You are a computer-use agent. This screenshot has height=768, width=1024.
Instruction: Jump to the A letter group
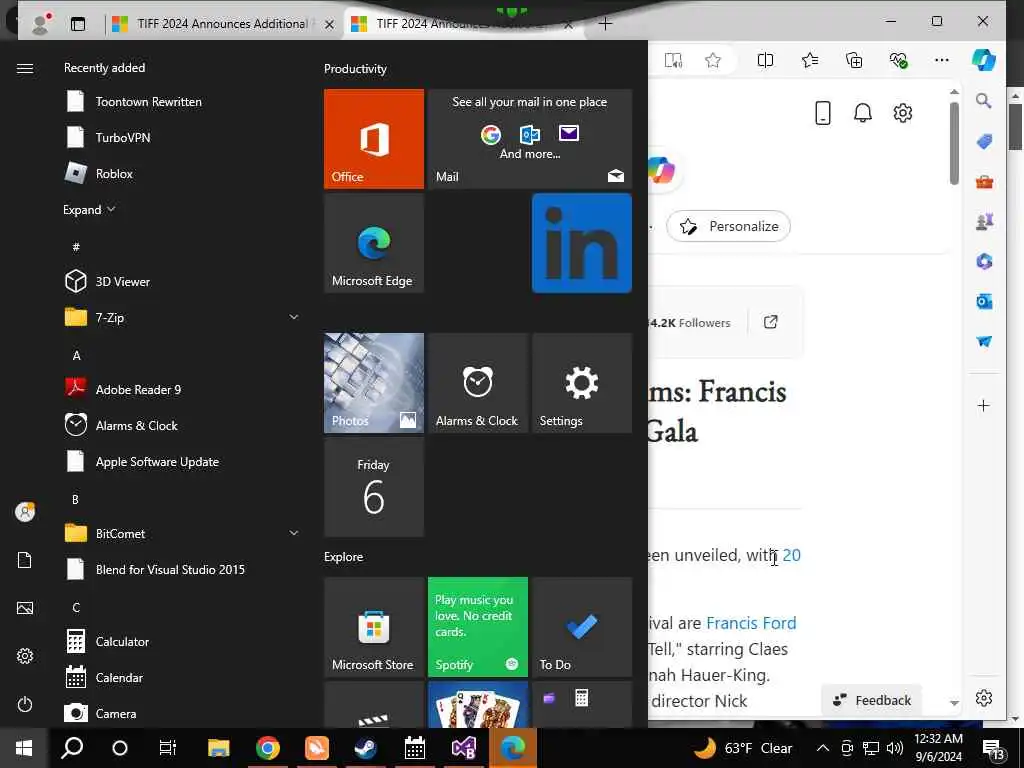point(76,355)
